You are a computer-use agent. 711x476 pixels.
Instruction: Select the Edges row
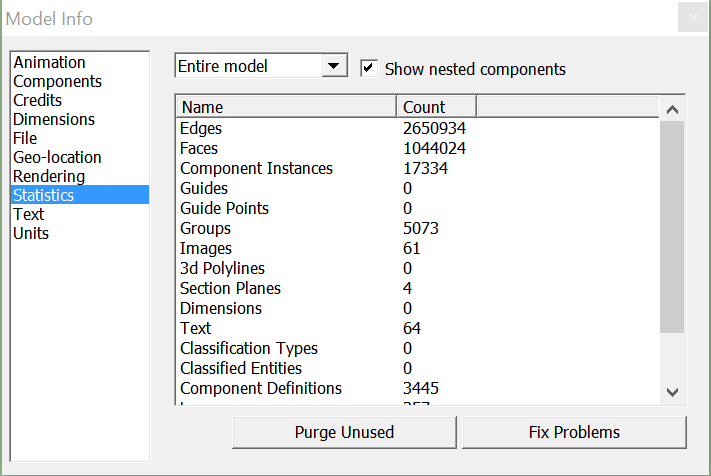click(x=417, y=128)
